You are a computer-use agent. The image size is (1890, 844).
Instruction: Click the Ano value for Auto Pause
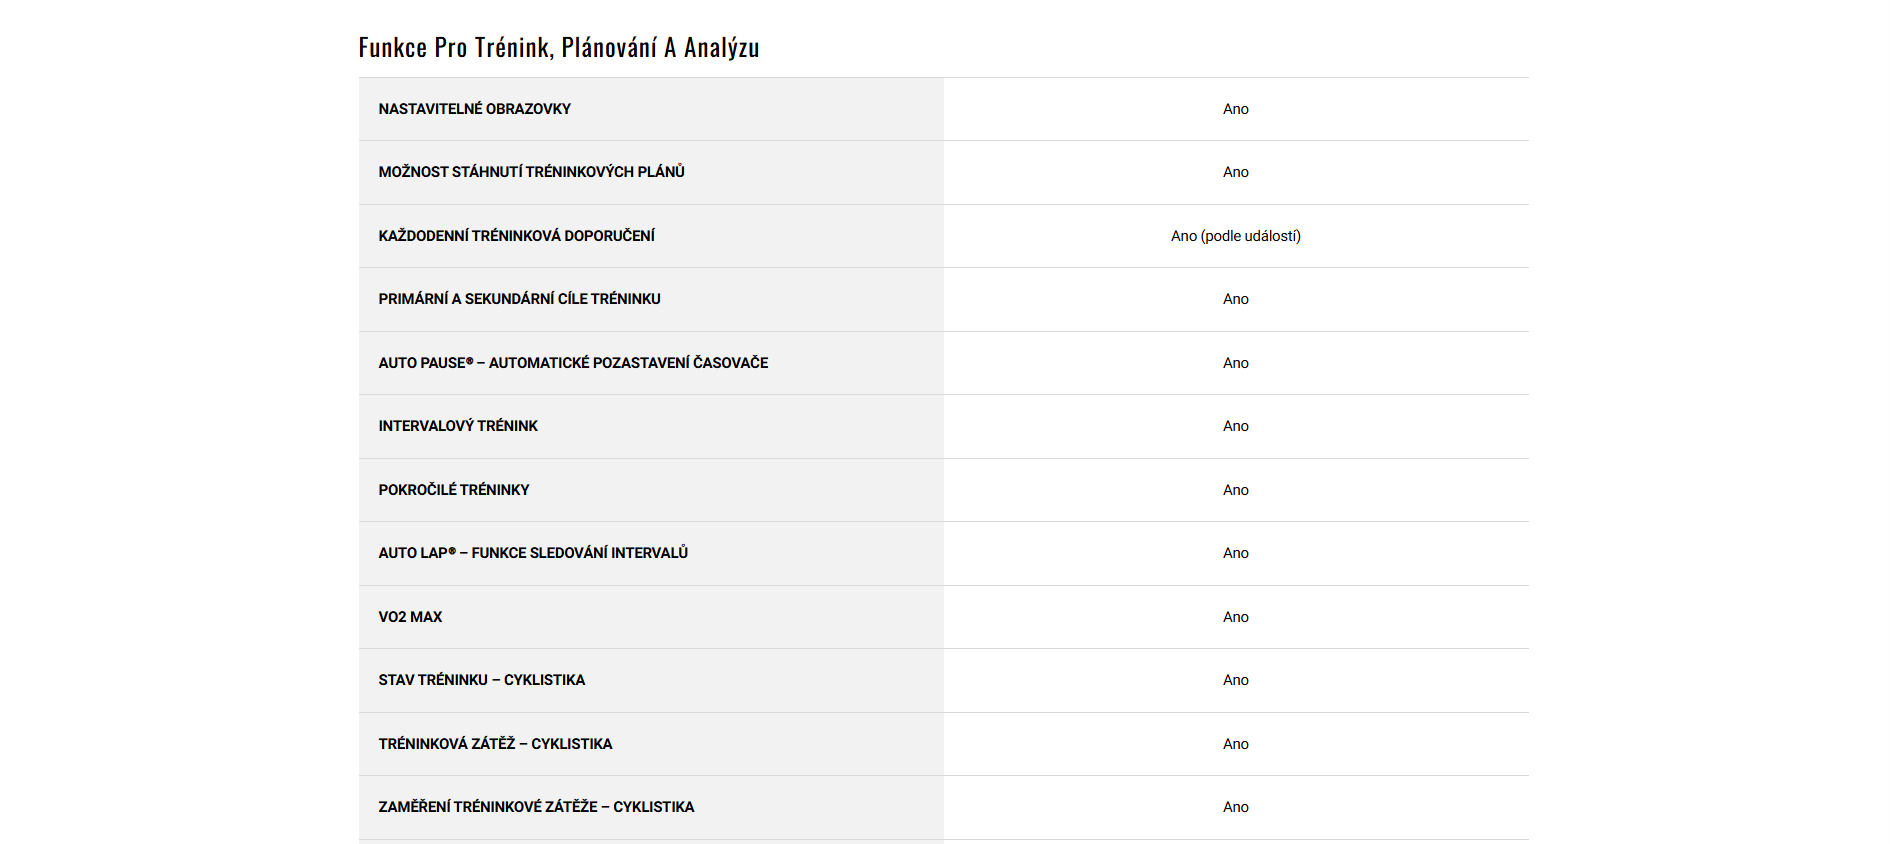1235,363
